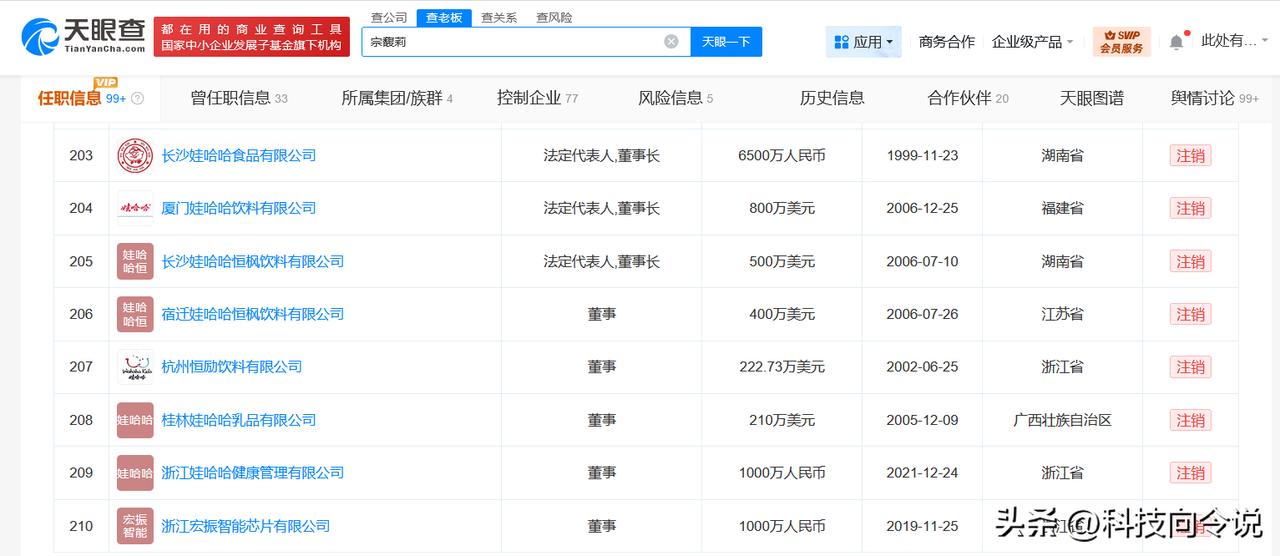
Task: Open 长沙娃哈哈食品有限公司 company logo
Action: tap(135, 155)
